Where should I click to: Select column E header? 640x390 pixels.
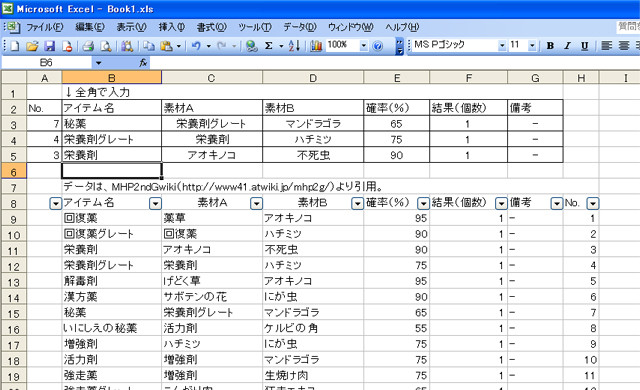396,78
